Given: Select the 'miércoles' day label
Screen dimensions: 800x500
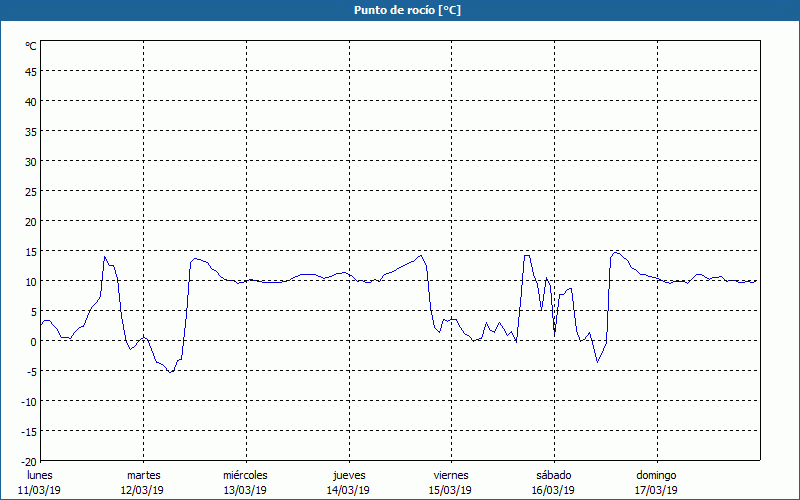Looking at the screenshot, I should tap(245, 475).
